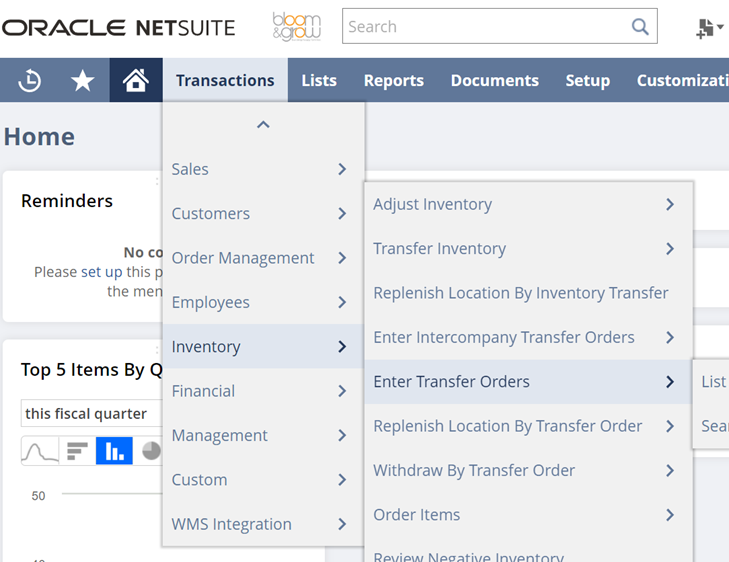The width and height of the screenshot is (729, 562).
Task: Expand the Sales submenu arrow
Action: pyautogui.click(x=342, y=169)
